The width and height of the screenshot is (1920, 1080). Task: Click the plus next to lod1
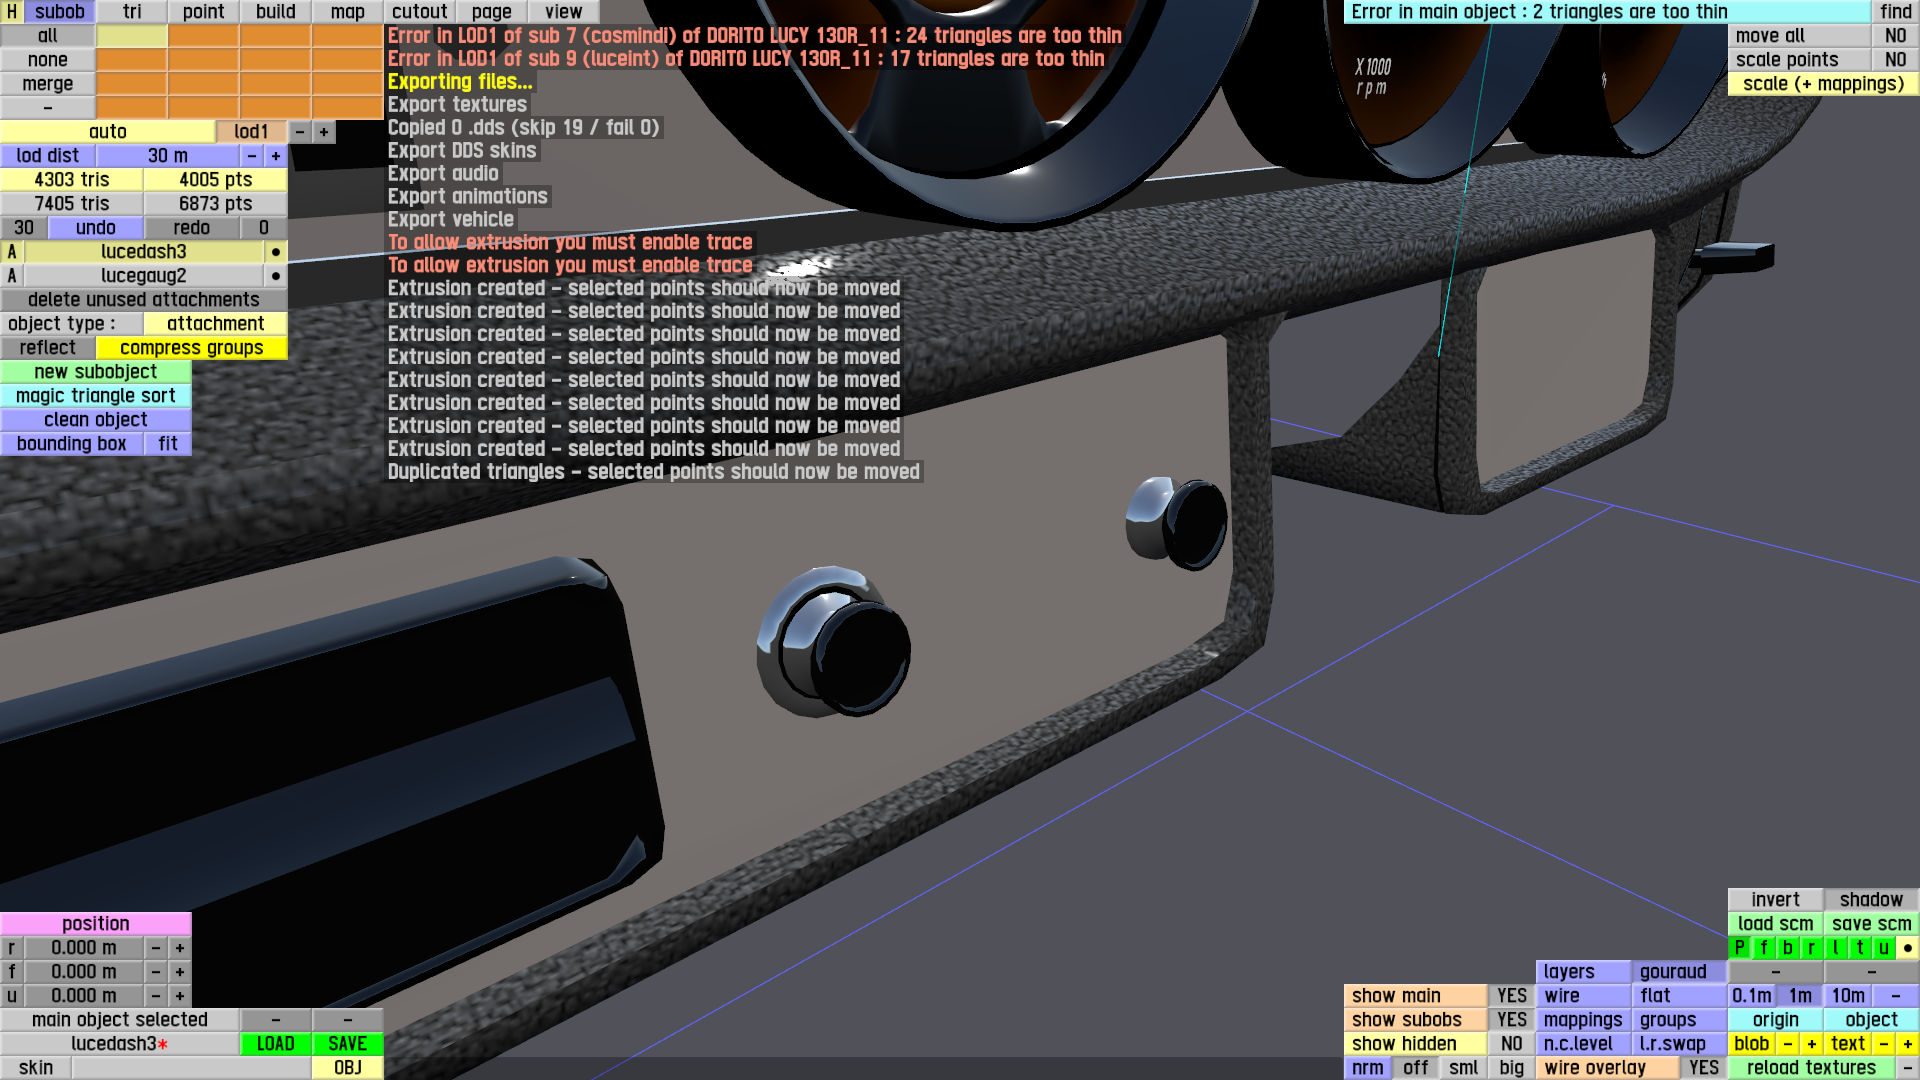[324, 132]
